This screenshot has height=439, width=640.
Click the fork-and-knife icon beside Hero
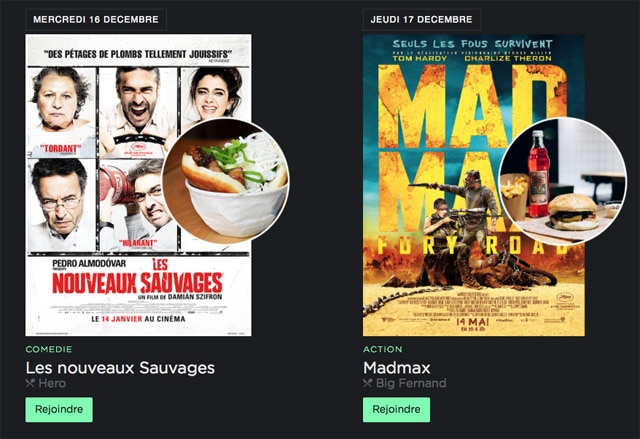coord(30,383)
